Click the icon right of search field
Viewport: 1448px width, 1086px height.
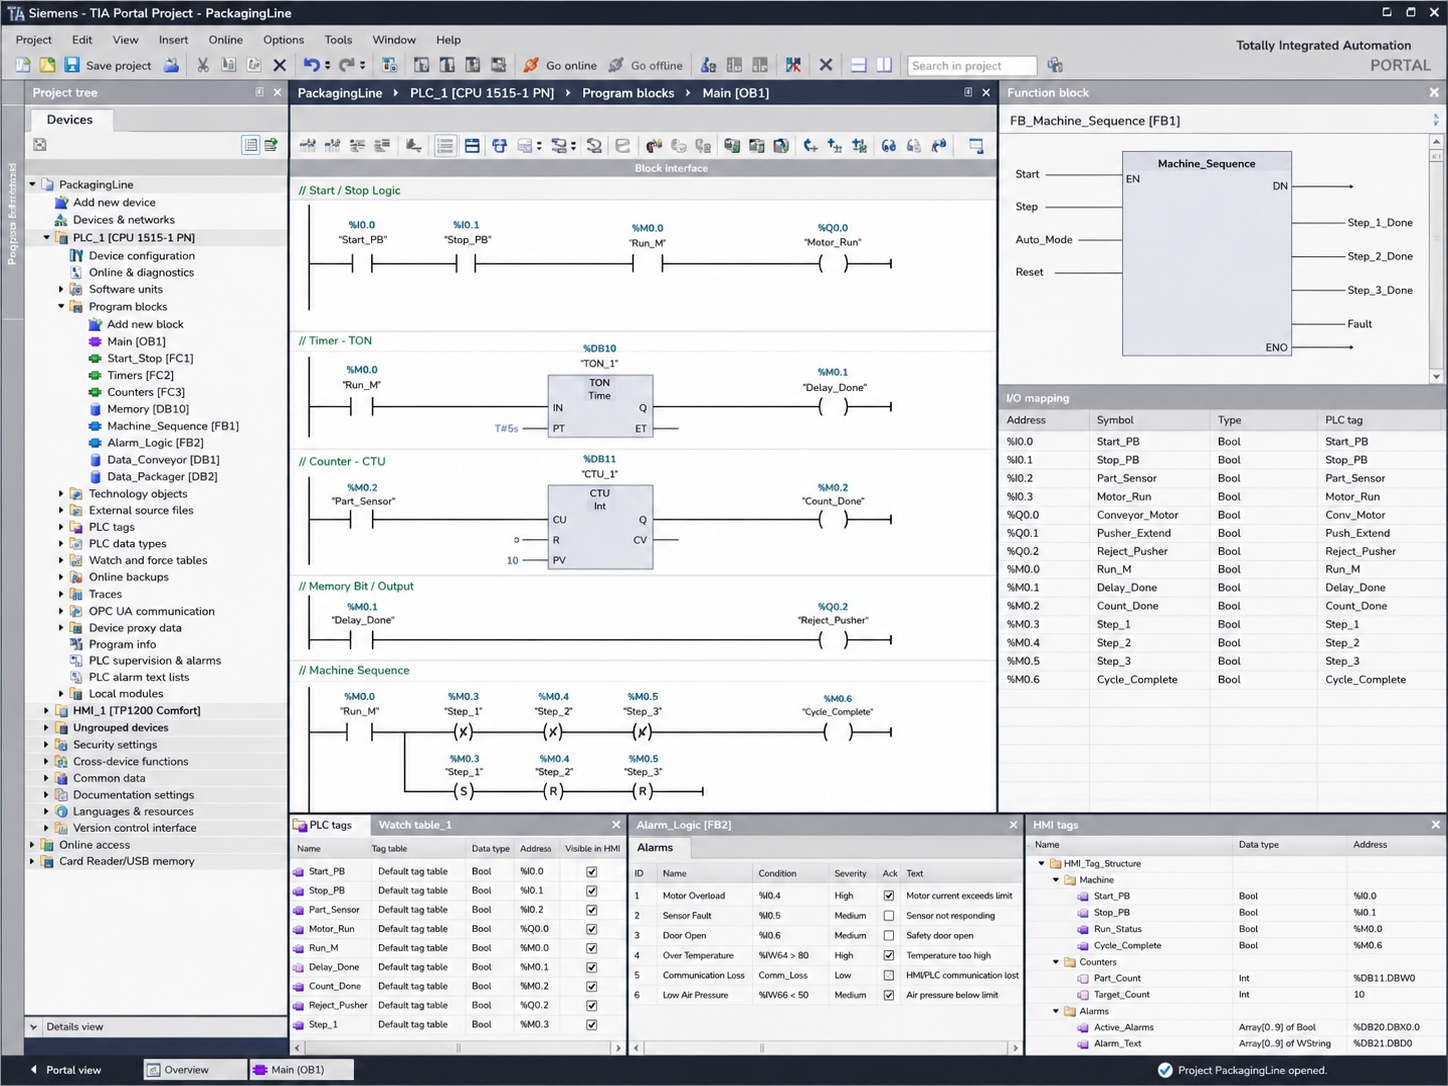(x=1055, y=65)
